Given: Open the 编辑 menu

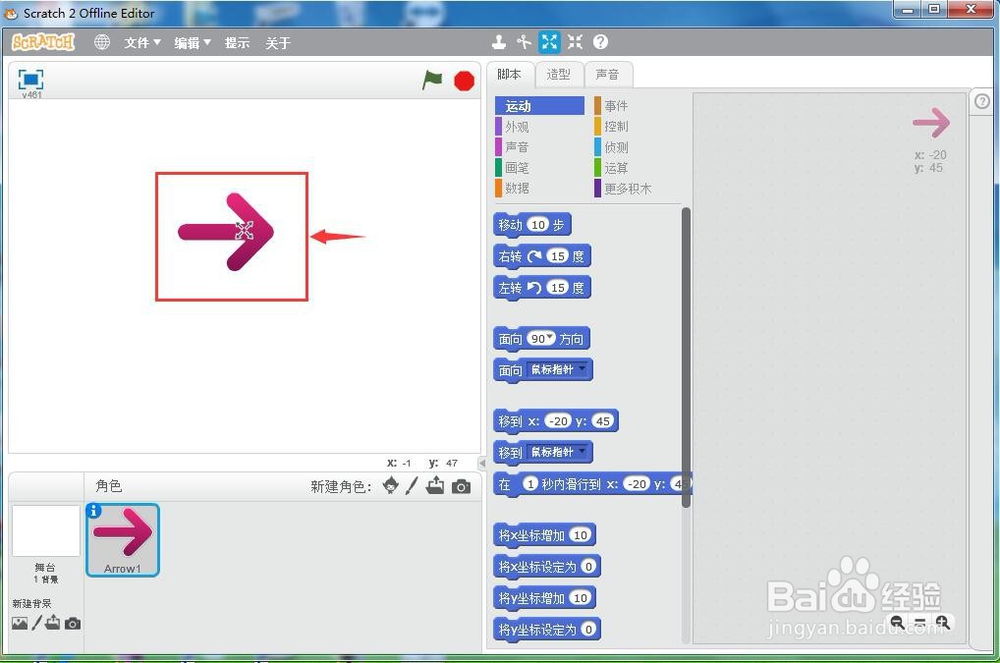Looking at the screenshot, I should pos(192,43).
